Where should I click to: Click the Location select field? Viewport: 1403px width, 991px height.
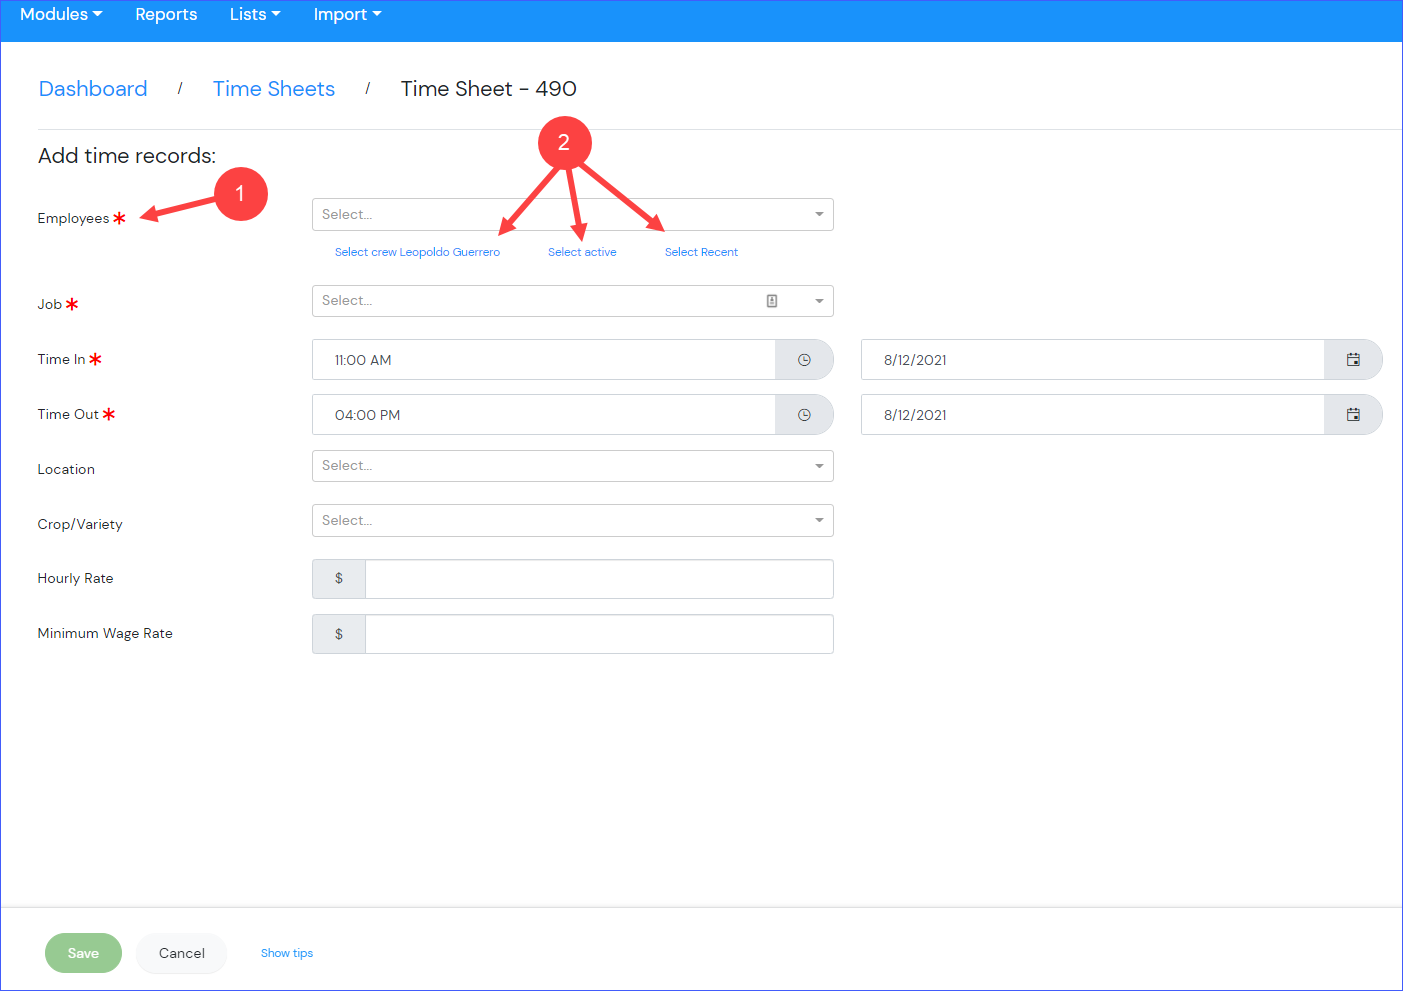click(572, 466)
